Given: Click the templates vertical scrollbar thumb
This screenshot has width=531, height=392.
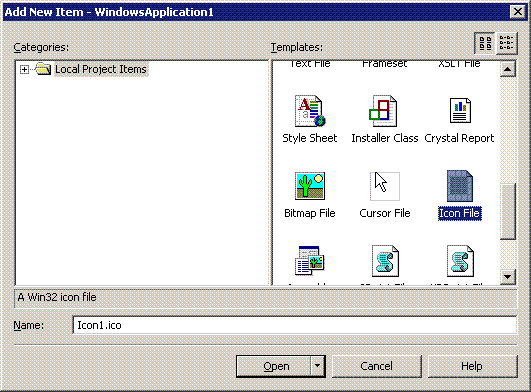Looking at the screenshot, I should pos(507,212).
